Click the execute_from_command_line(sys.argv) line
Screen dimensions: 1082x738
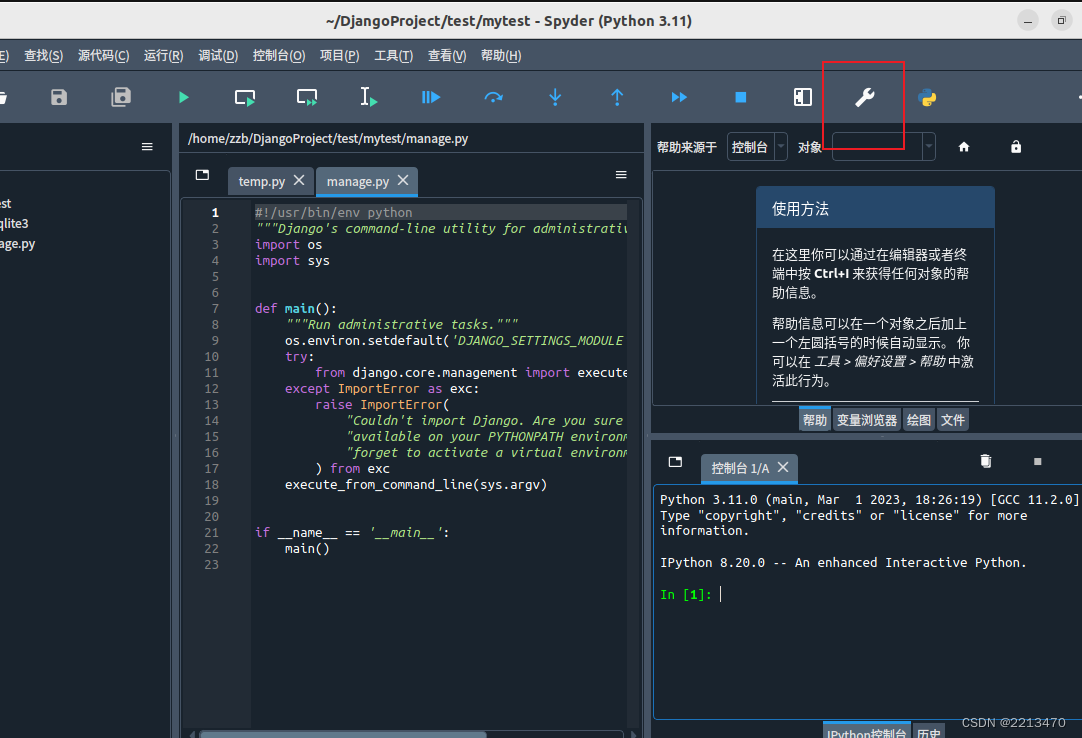click(416, 485)
